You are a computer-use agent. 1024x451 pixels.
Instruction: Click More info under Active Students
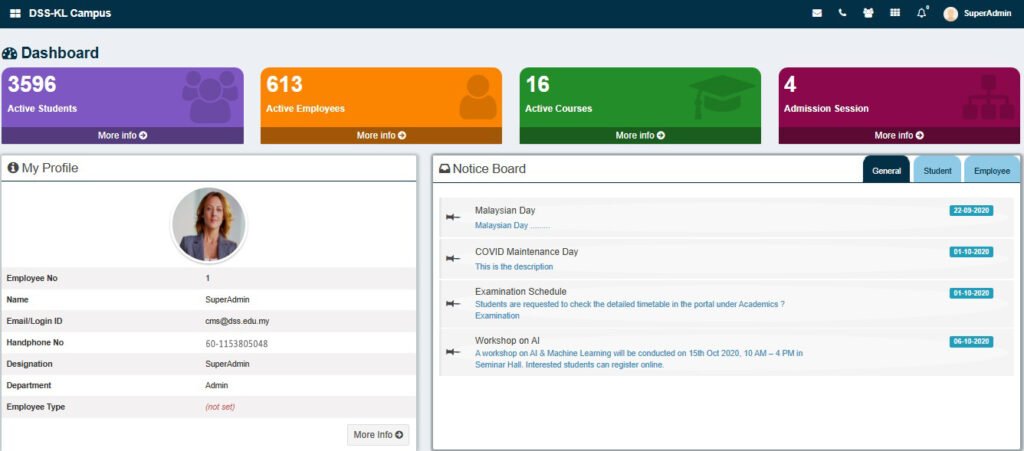[122, 135]
